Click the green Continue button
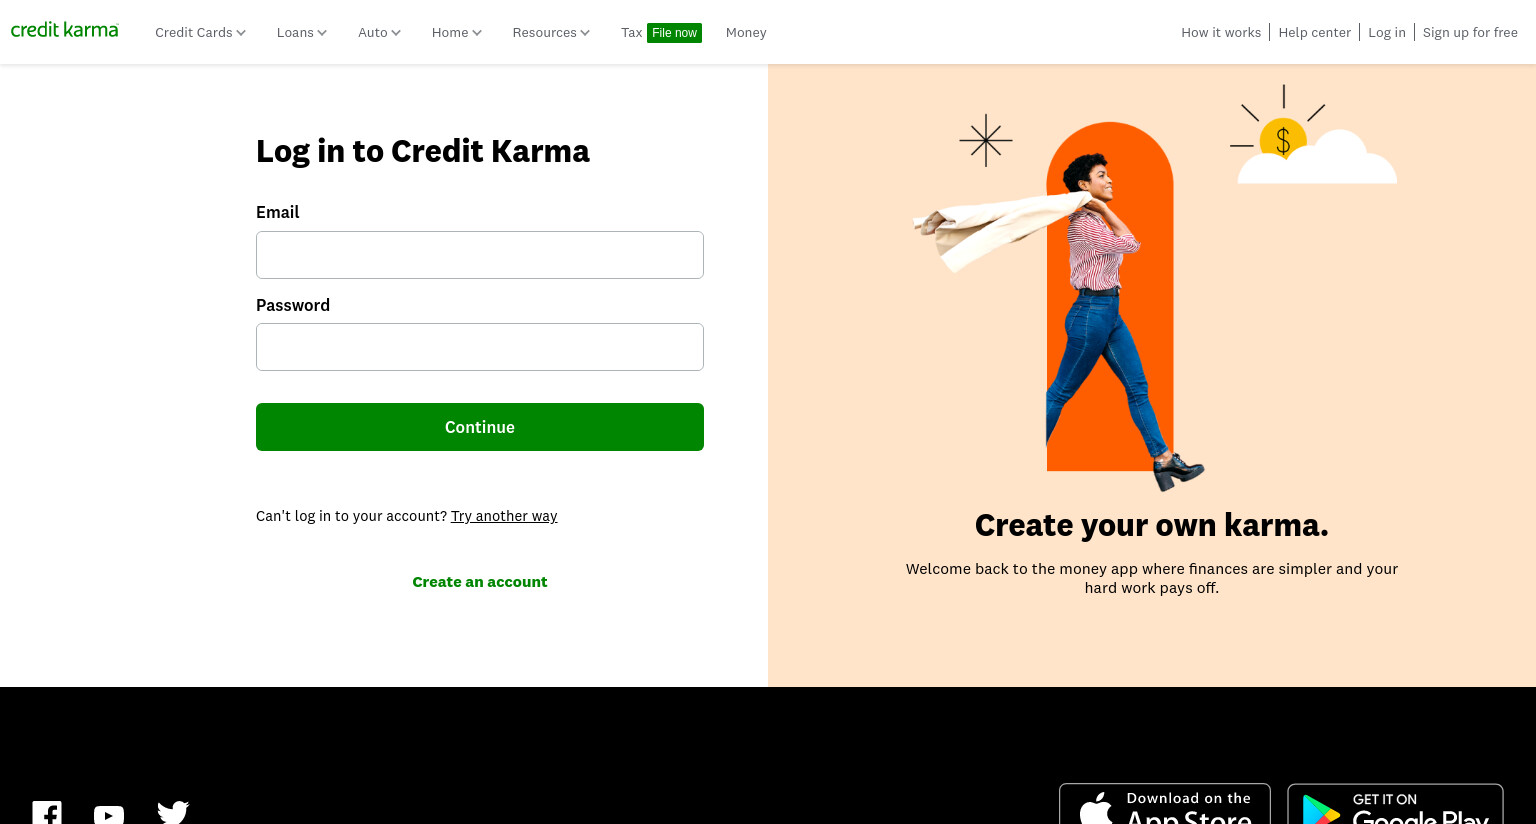Viewport: 1536px width, 824px height. pos(480,427)
